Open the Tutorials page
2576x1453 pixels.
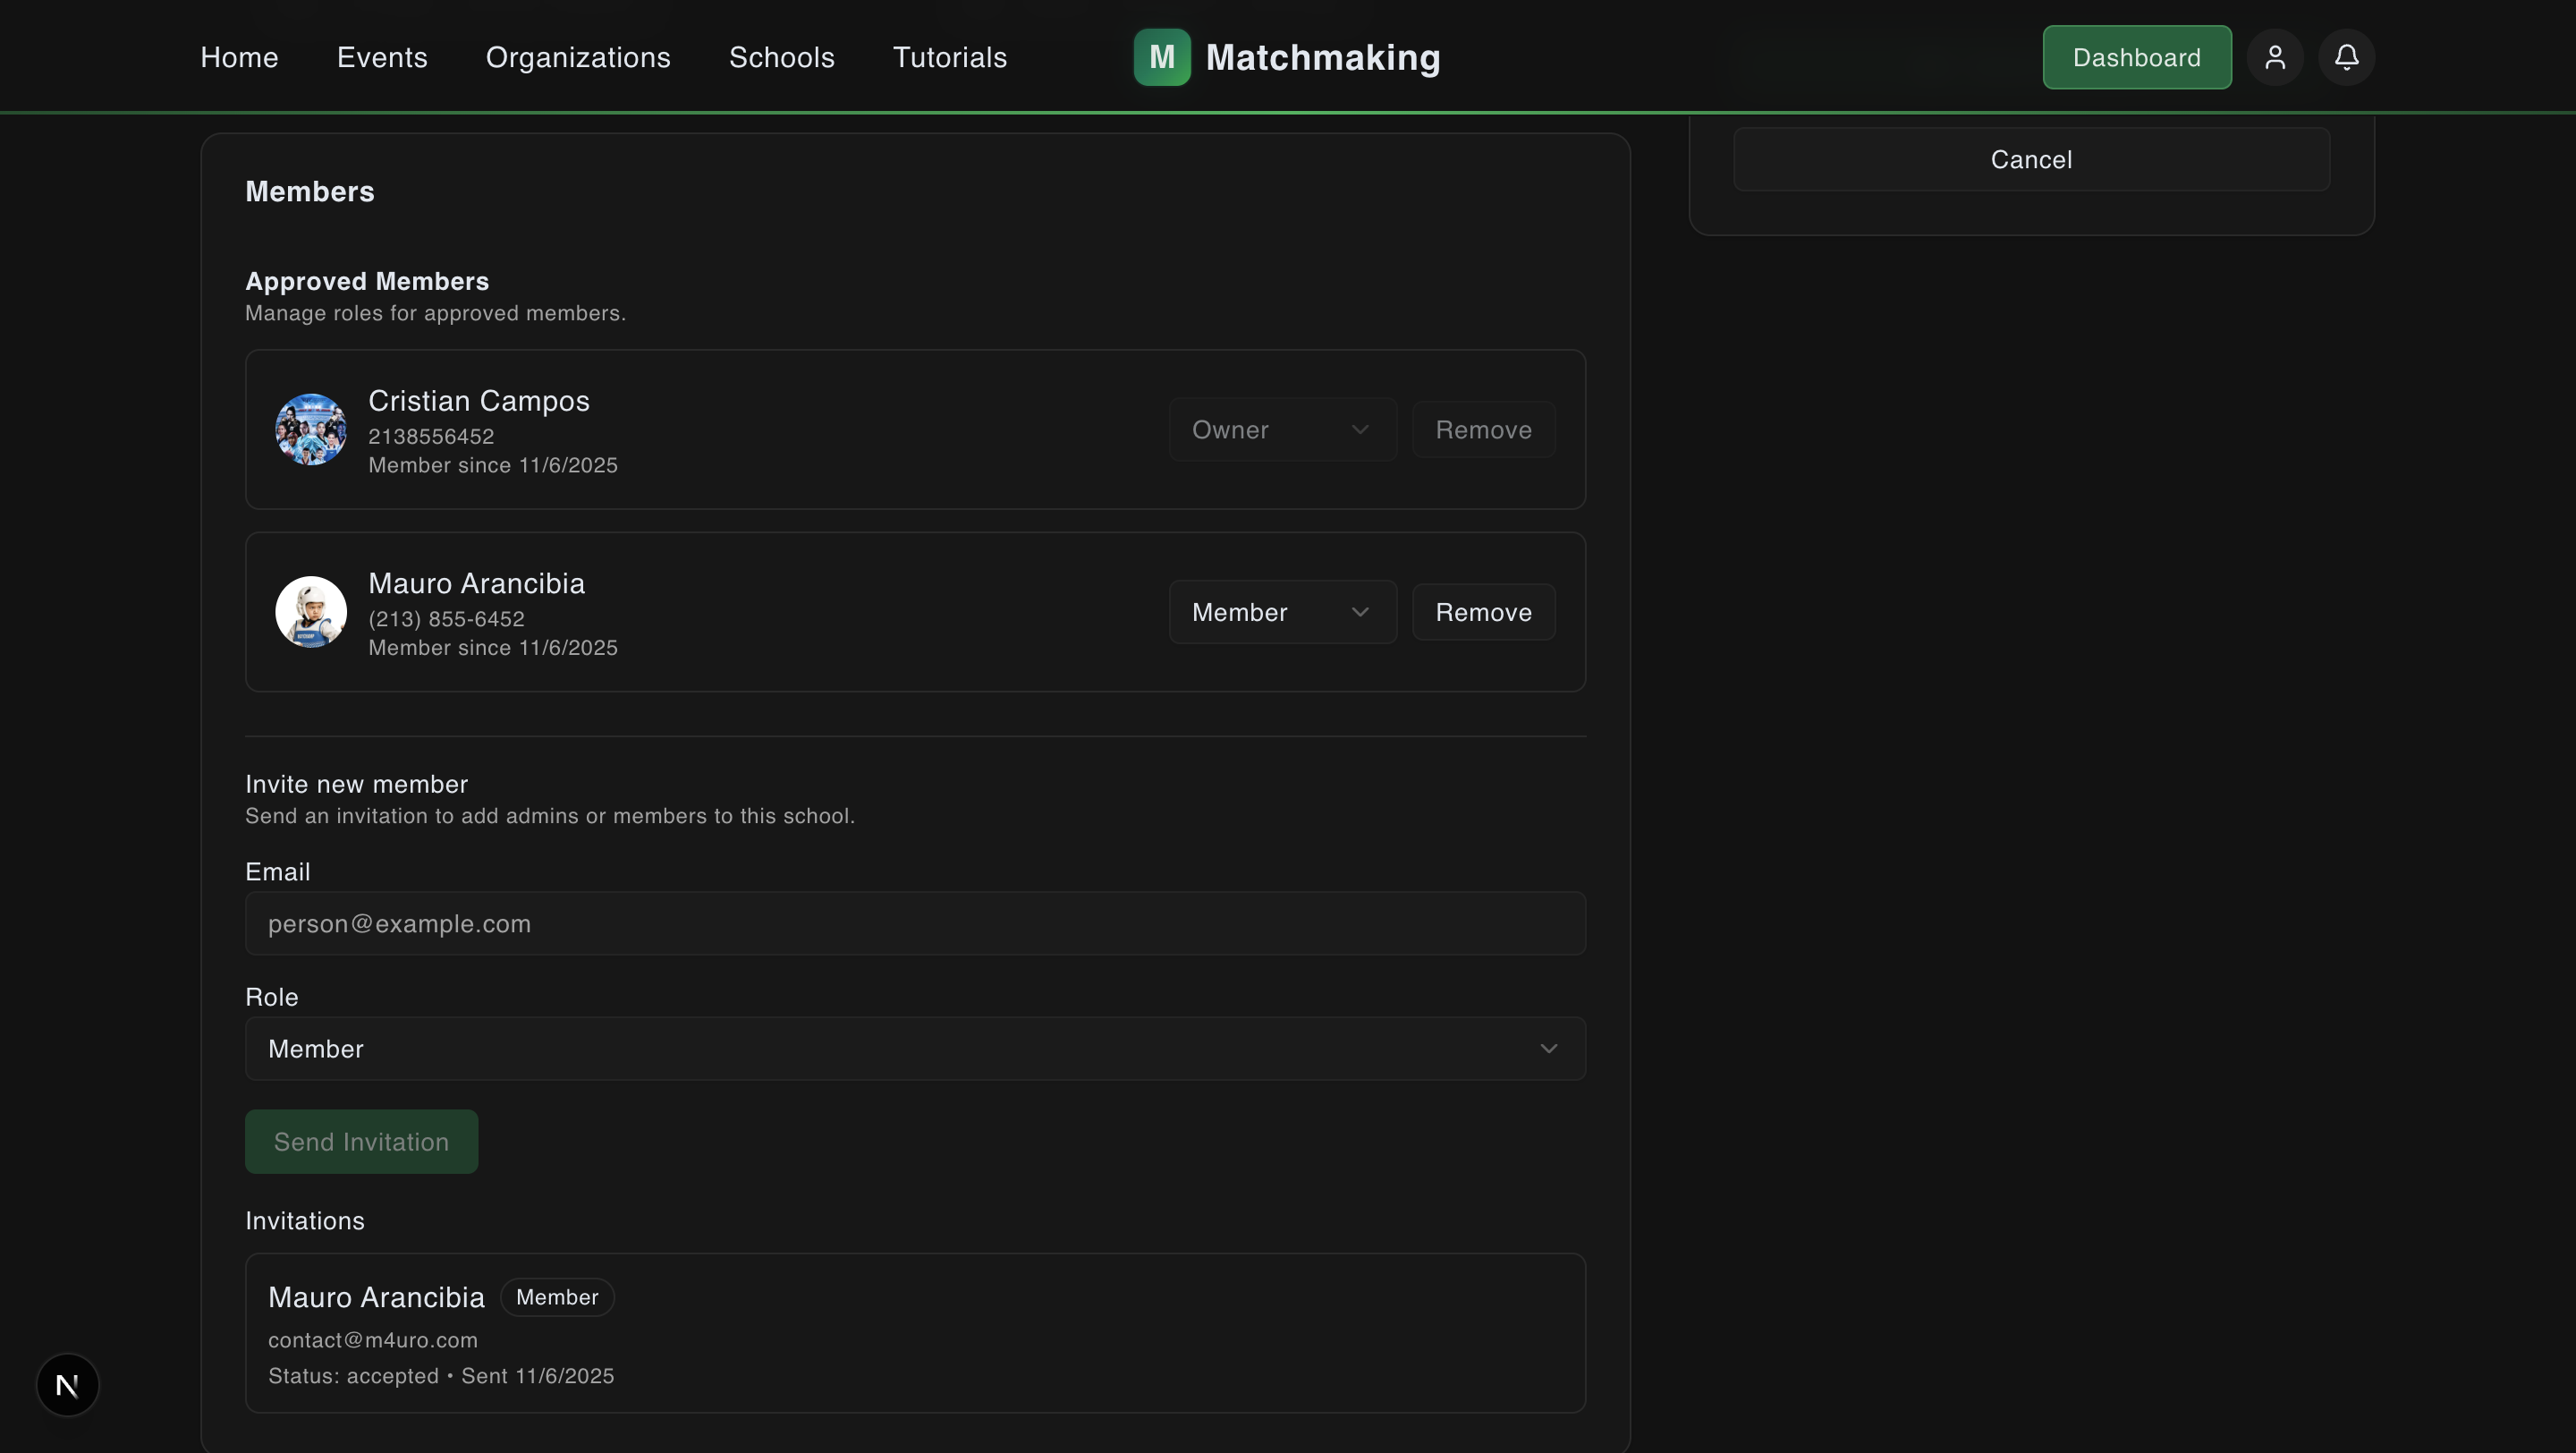click(x=950, y=57)
